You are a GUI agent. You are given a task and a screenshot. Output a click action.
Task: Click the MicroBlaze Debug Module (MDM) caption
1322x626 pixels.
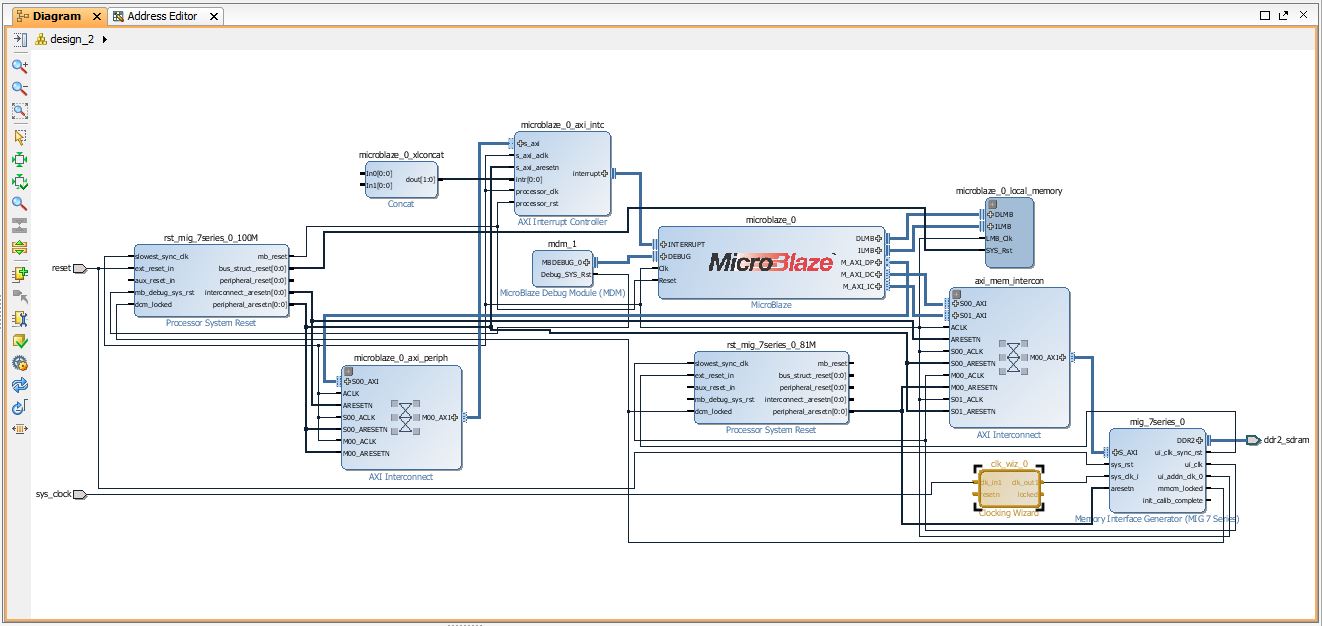(x=562, y=293)
